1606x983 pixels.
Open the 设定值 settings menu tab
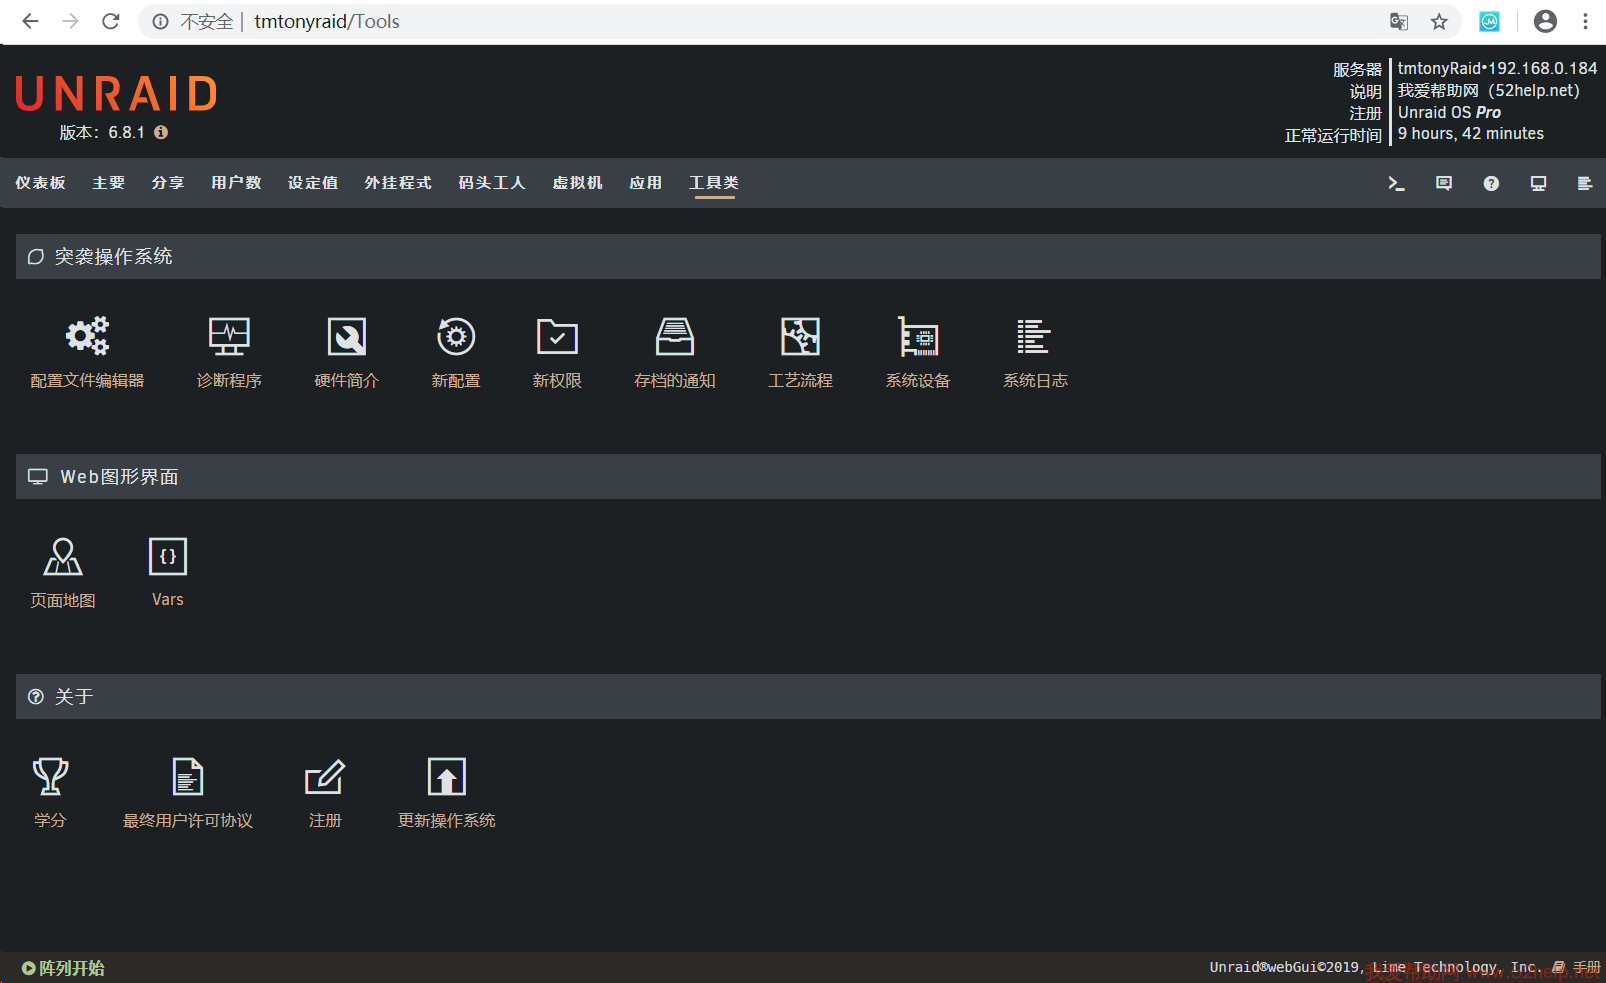pyautogui.click(x=312, y=183)
